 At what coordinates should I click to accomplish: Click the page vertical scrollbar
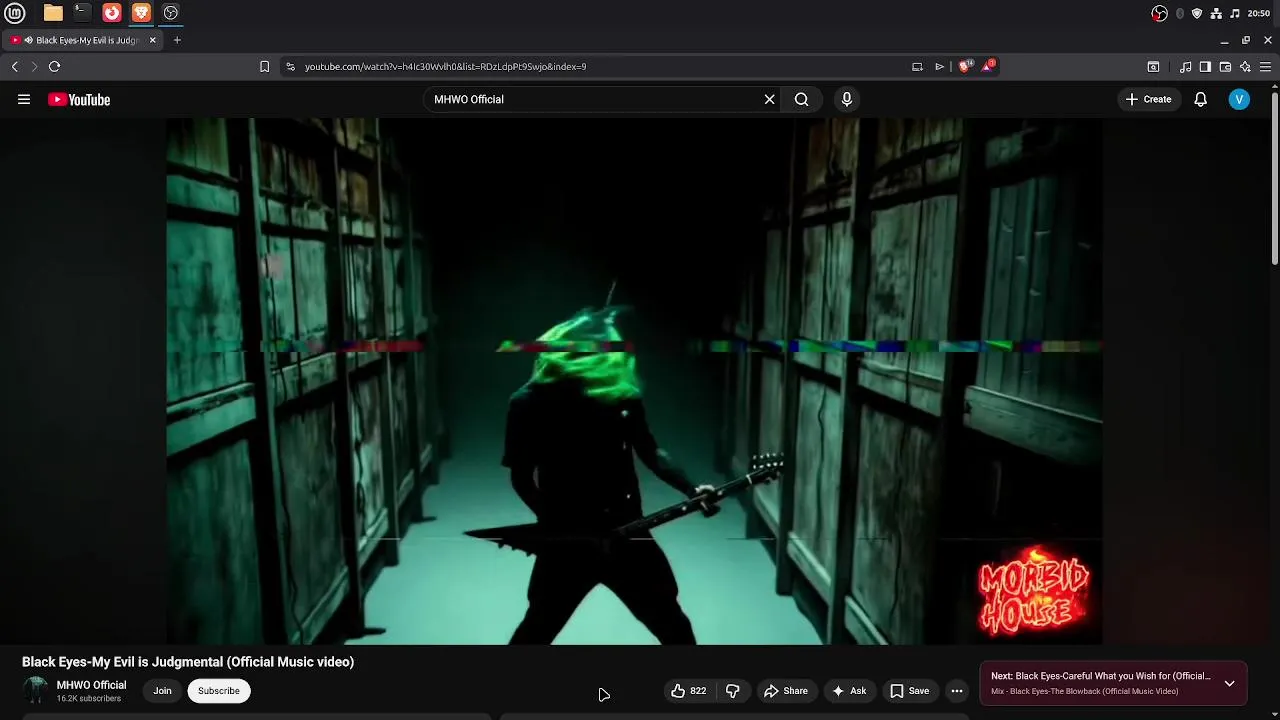tap(1274, 179)
